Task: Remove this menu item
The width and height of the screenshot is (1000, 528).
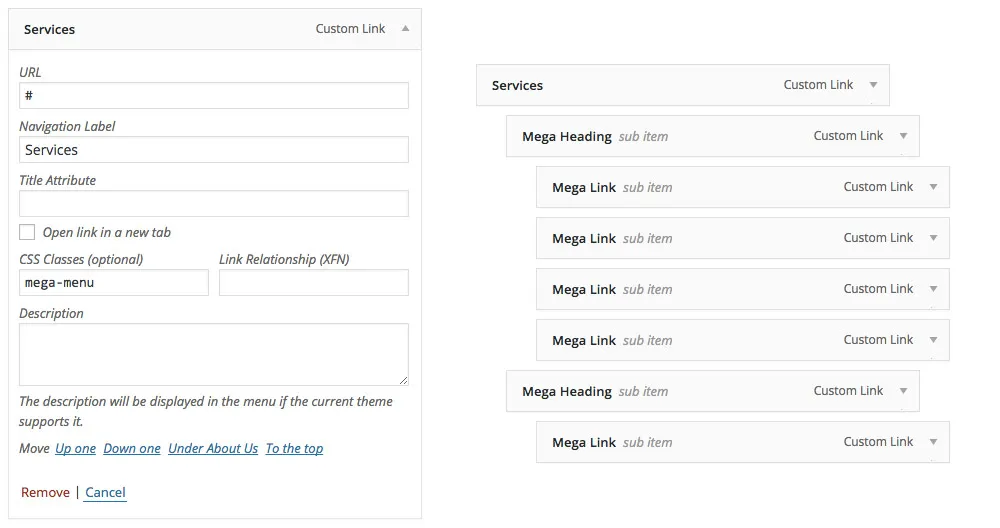Action: 45,492
